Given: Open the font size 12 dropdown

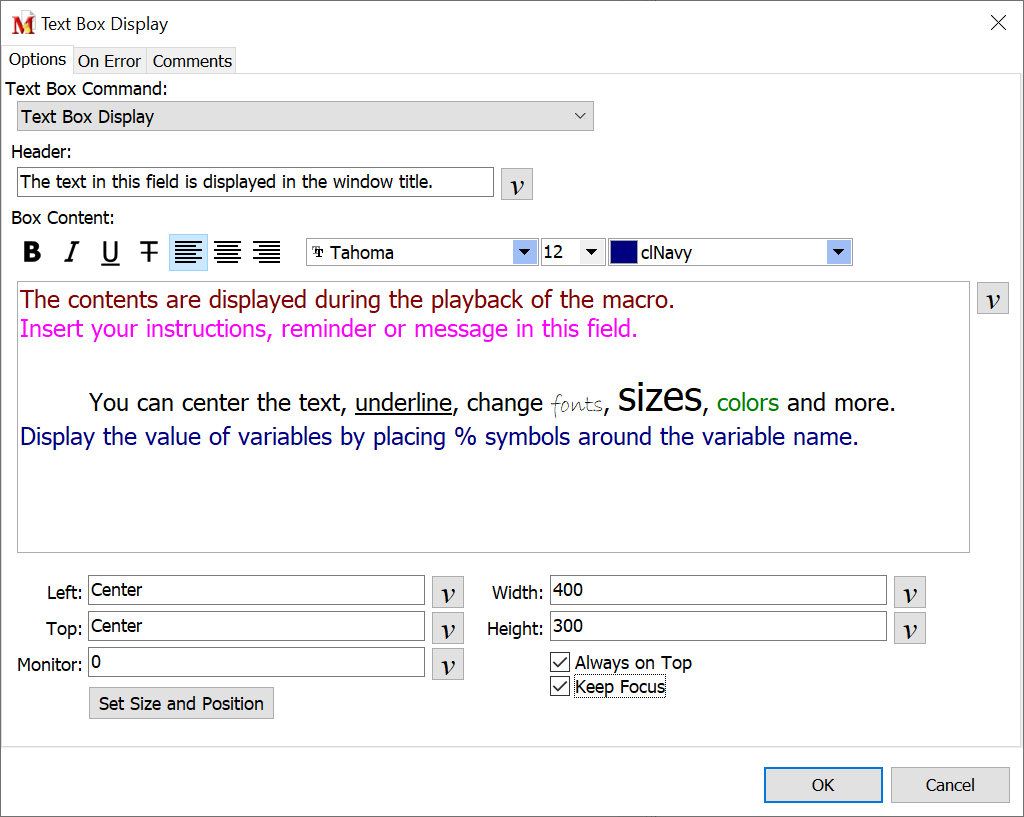Looking at the screenshot, I should click(x=591, y=253).
